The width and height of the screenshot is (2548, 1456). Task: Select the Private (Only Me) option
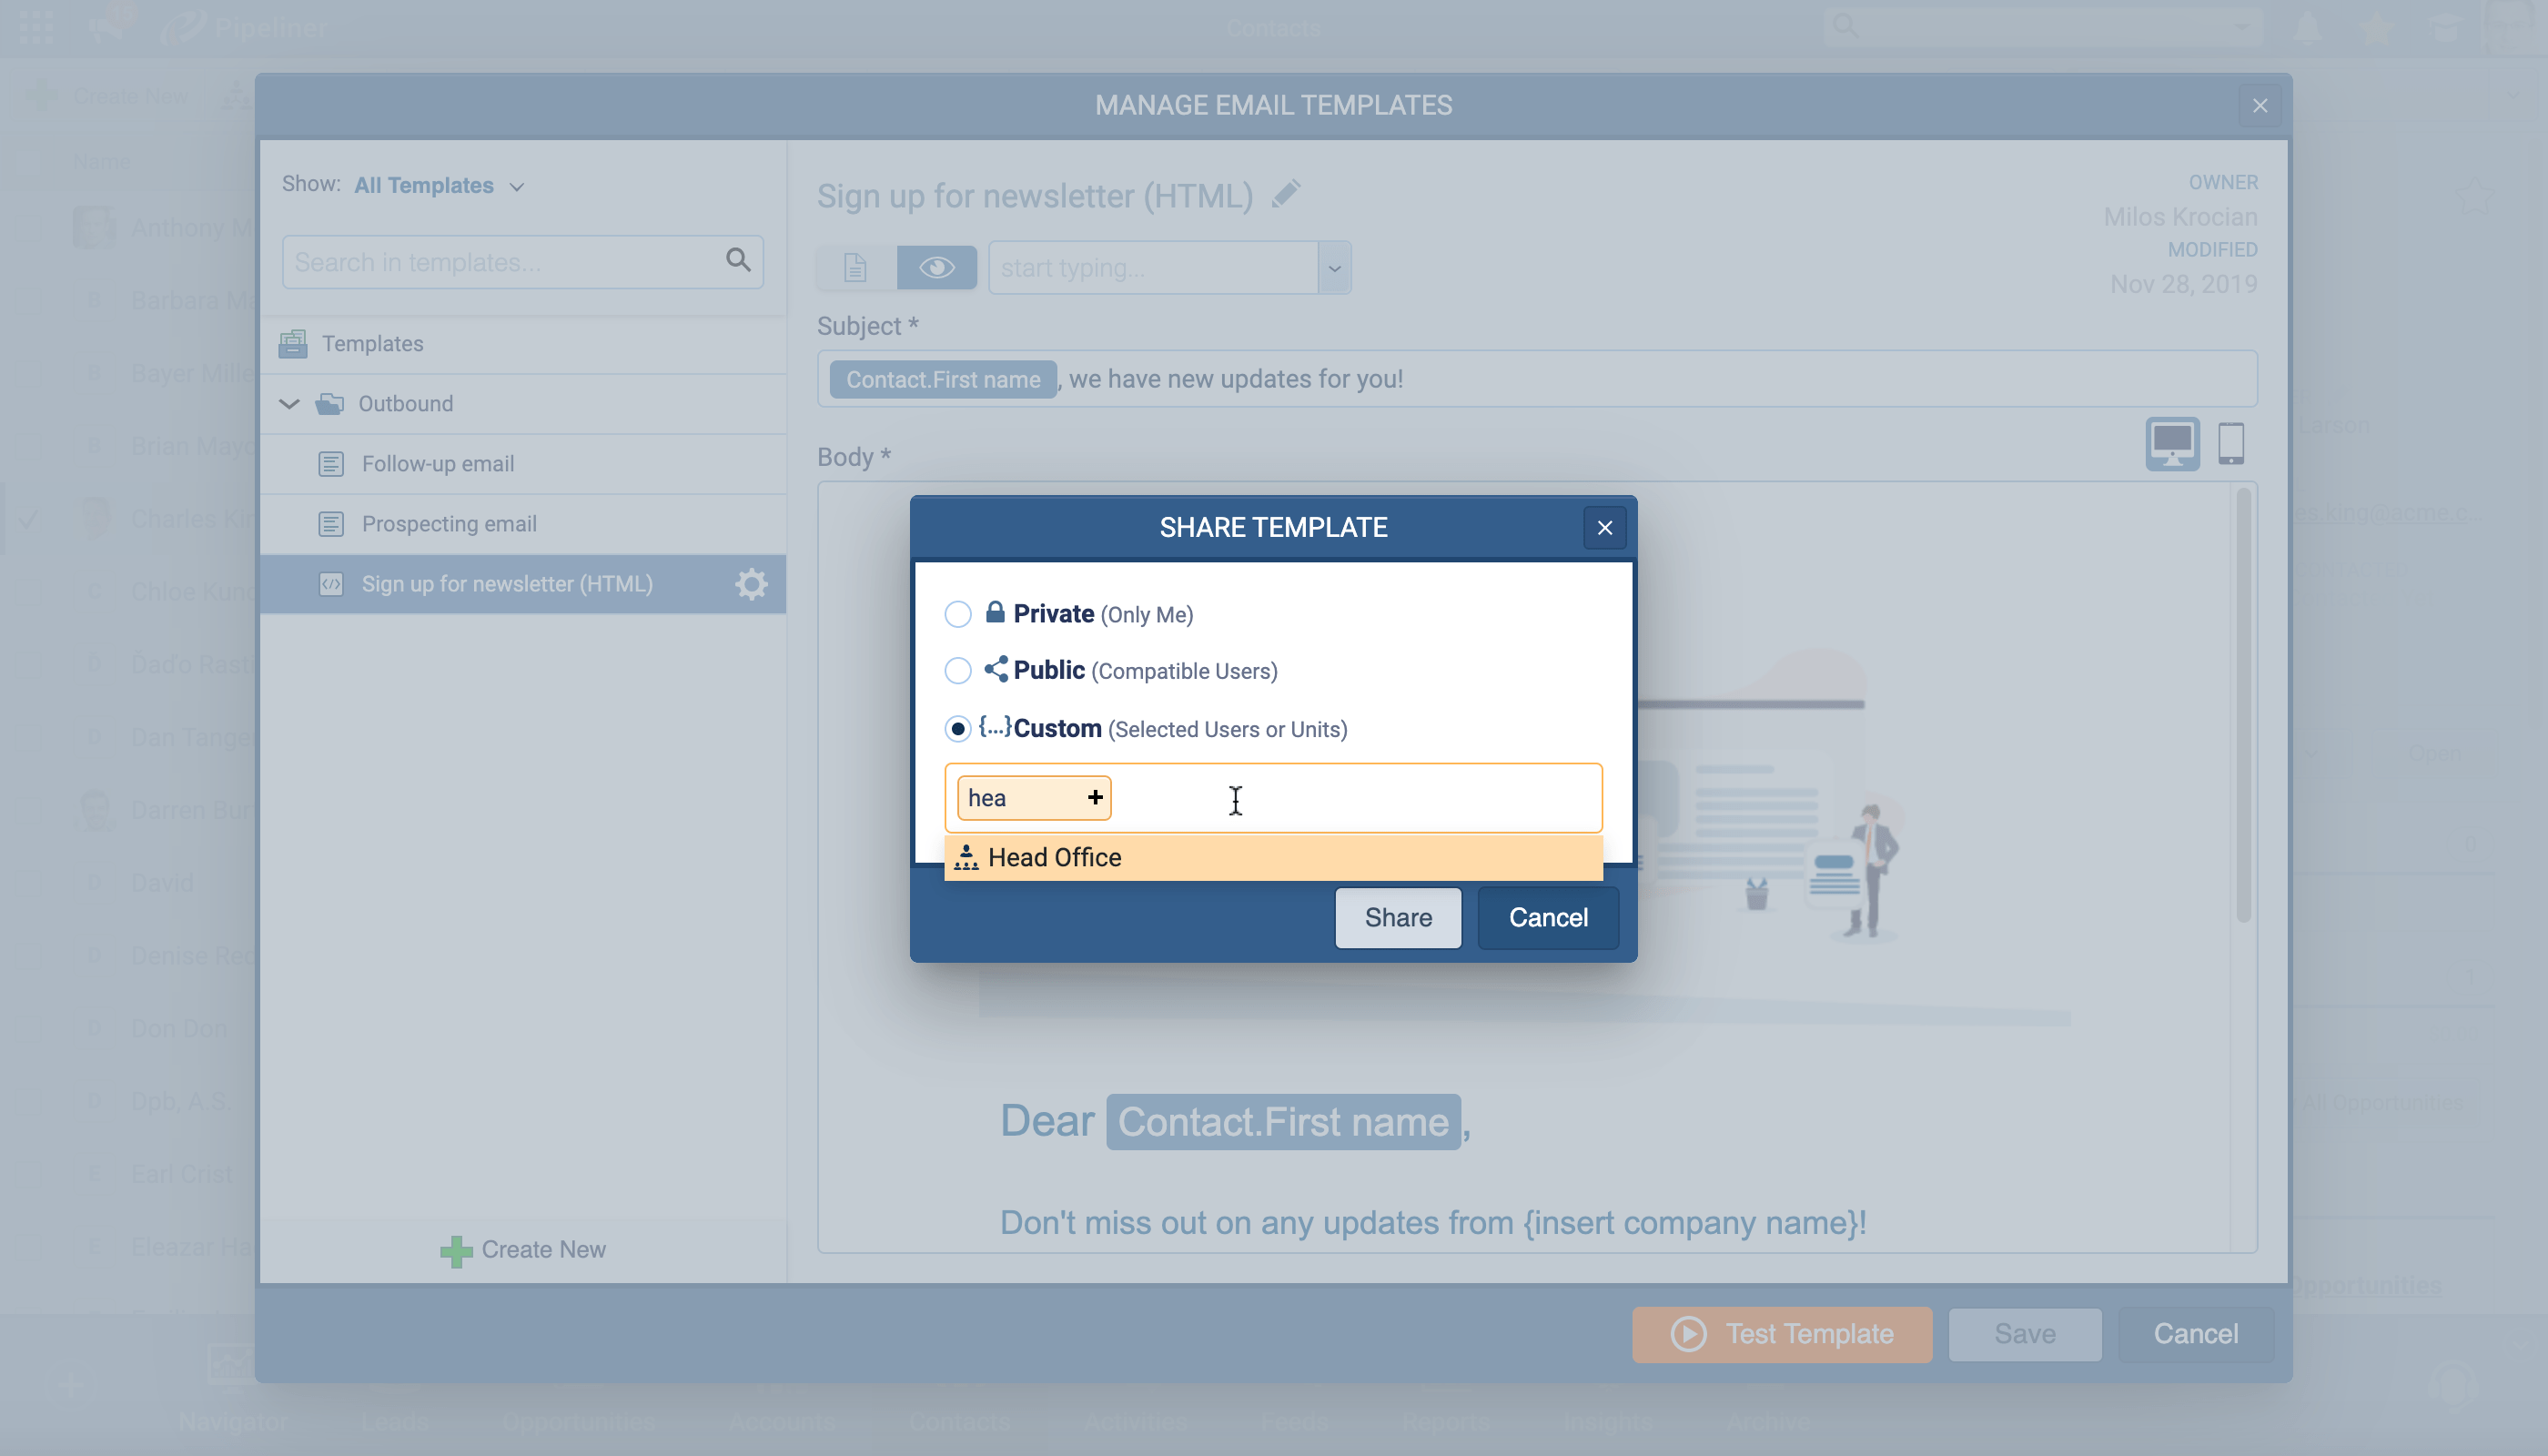click(957, 614)
